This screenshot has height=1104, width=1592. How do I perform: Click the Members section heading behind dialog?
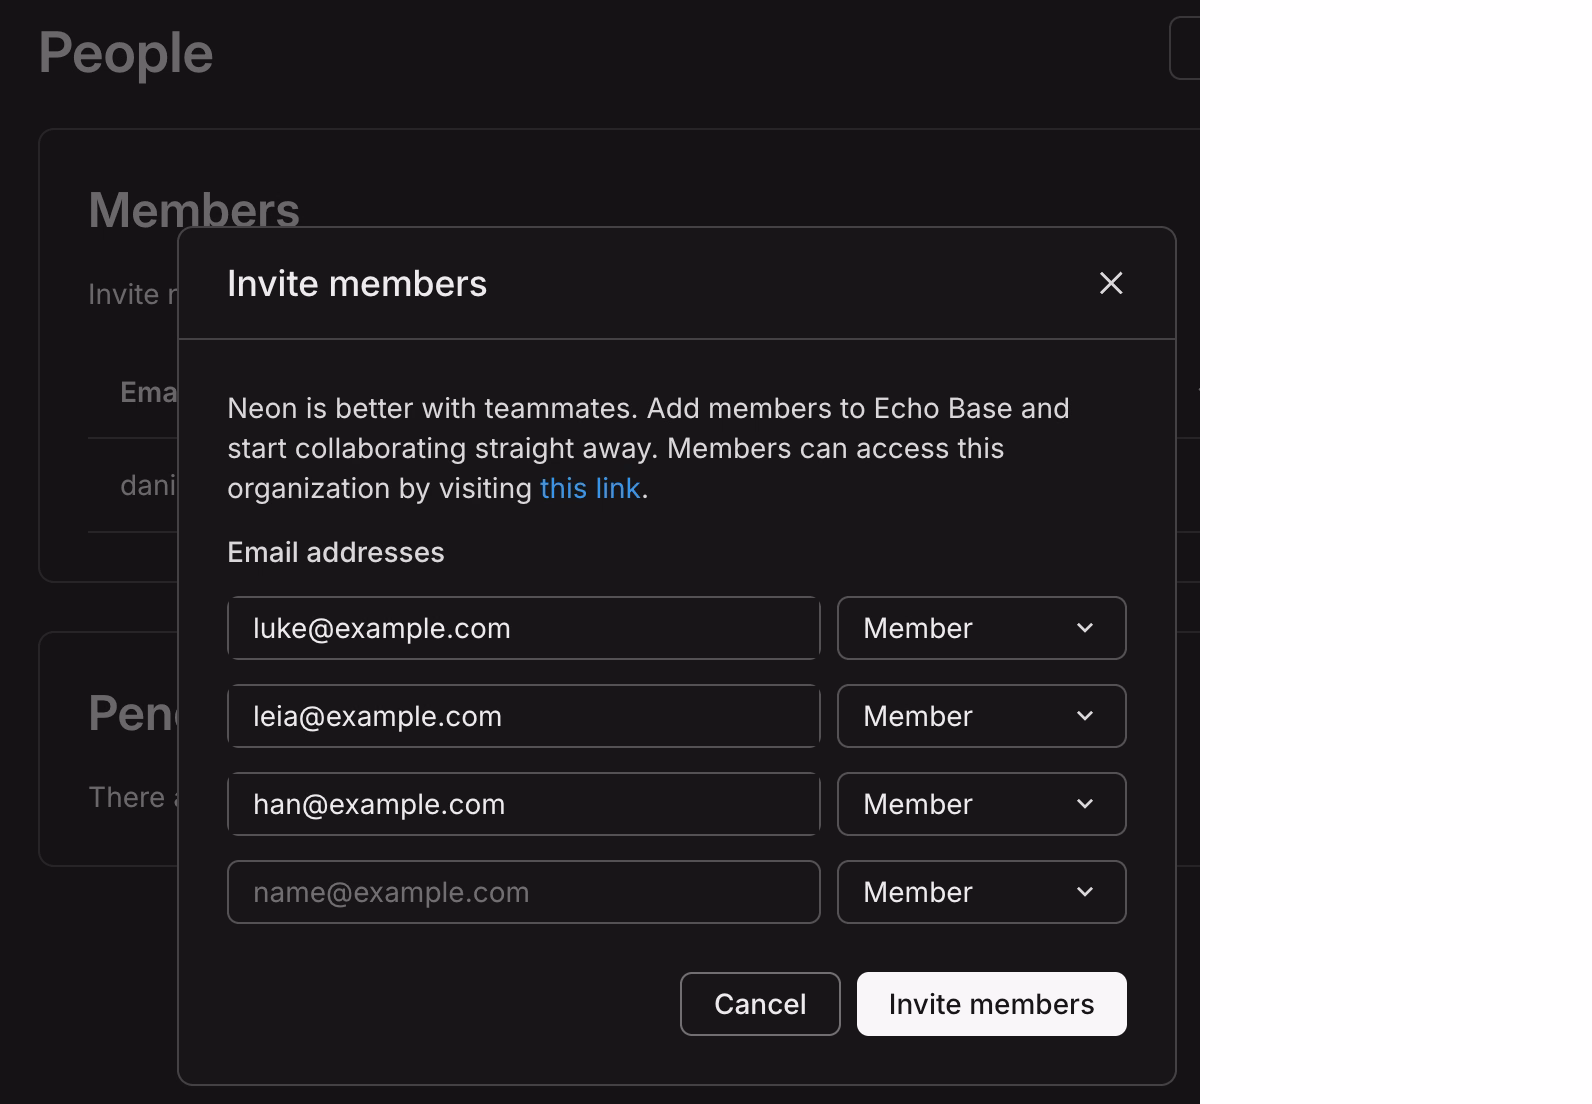[194, 208]
